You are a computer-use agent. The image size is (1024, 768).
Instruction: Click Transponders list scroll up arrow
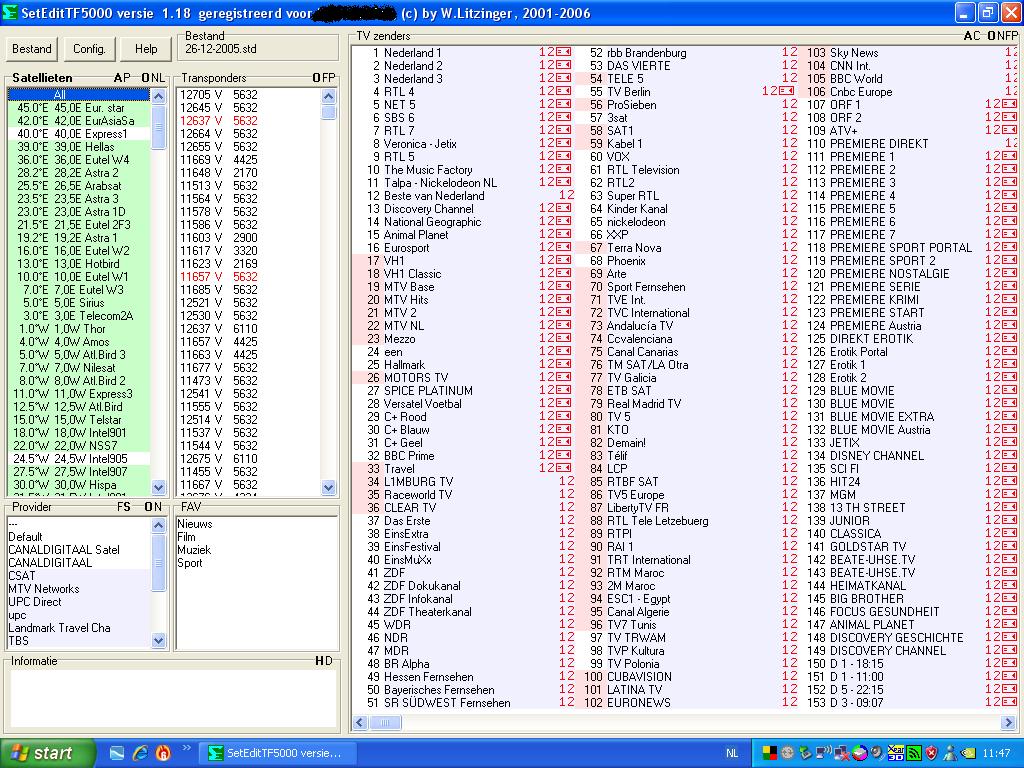[x=328, y=96]
